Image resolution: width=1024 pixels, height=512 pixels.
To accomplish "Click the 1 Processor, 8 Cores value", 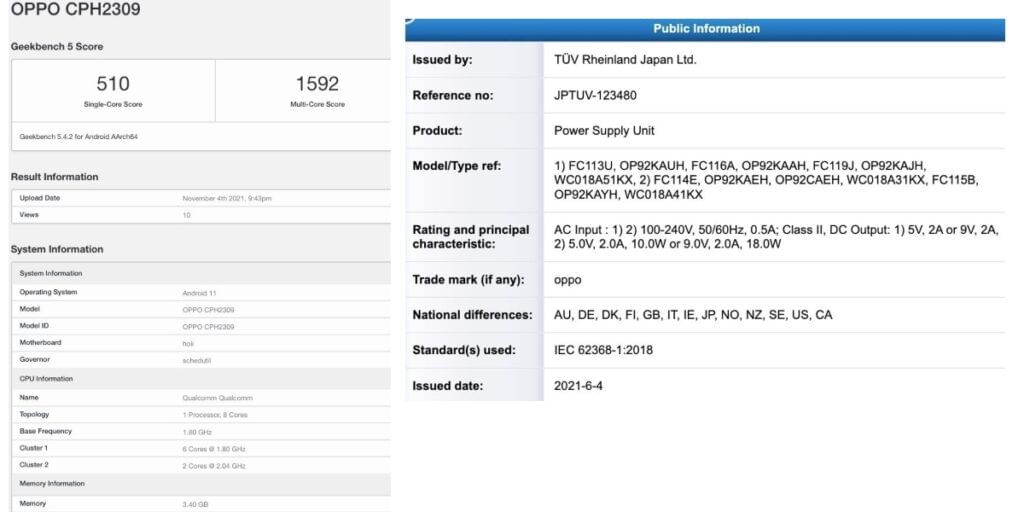I will tap(215, 415).
